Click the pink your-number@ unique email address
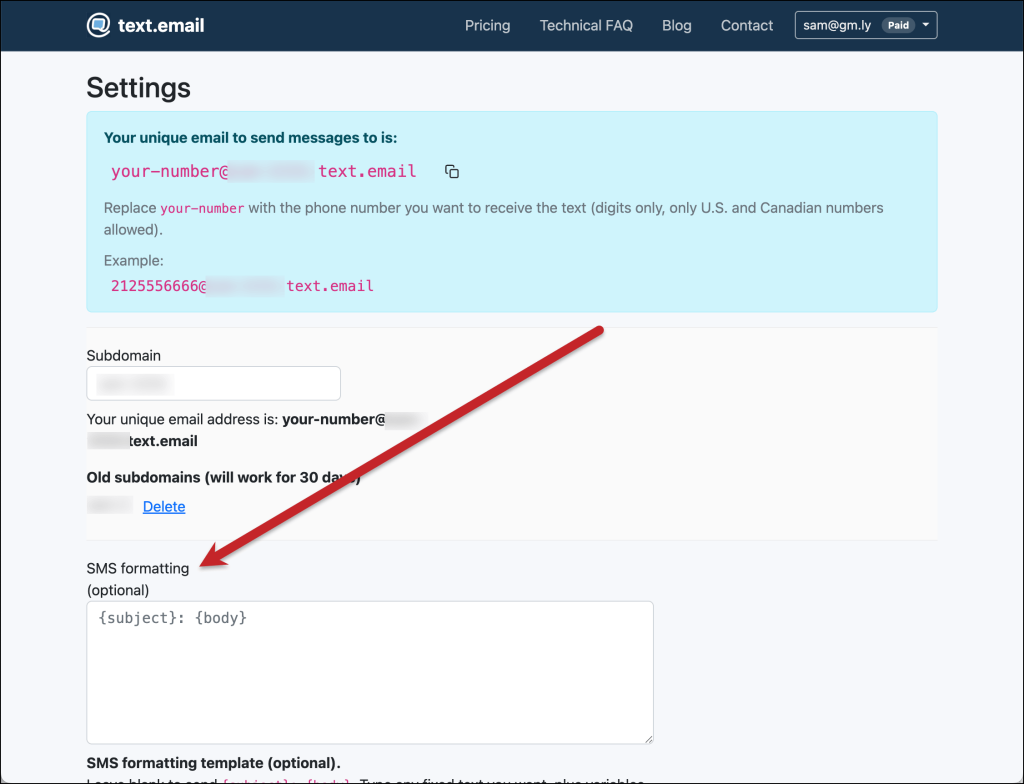The image size is (1024, 784). pos(264,171)
